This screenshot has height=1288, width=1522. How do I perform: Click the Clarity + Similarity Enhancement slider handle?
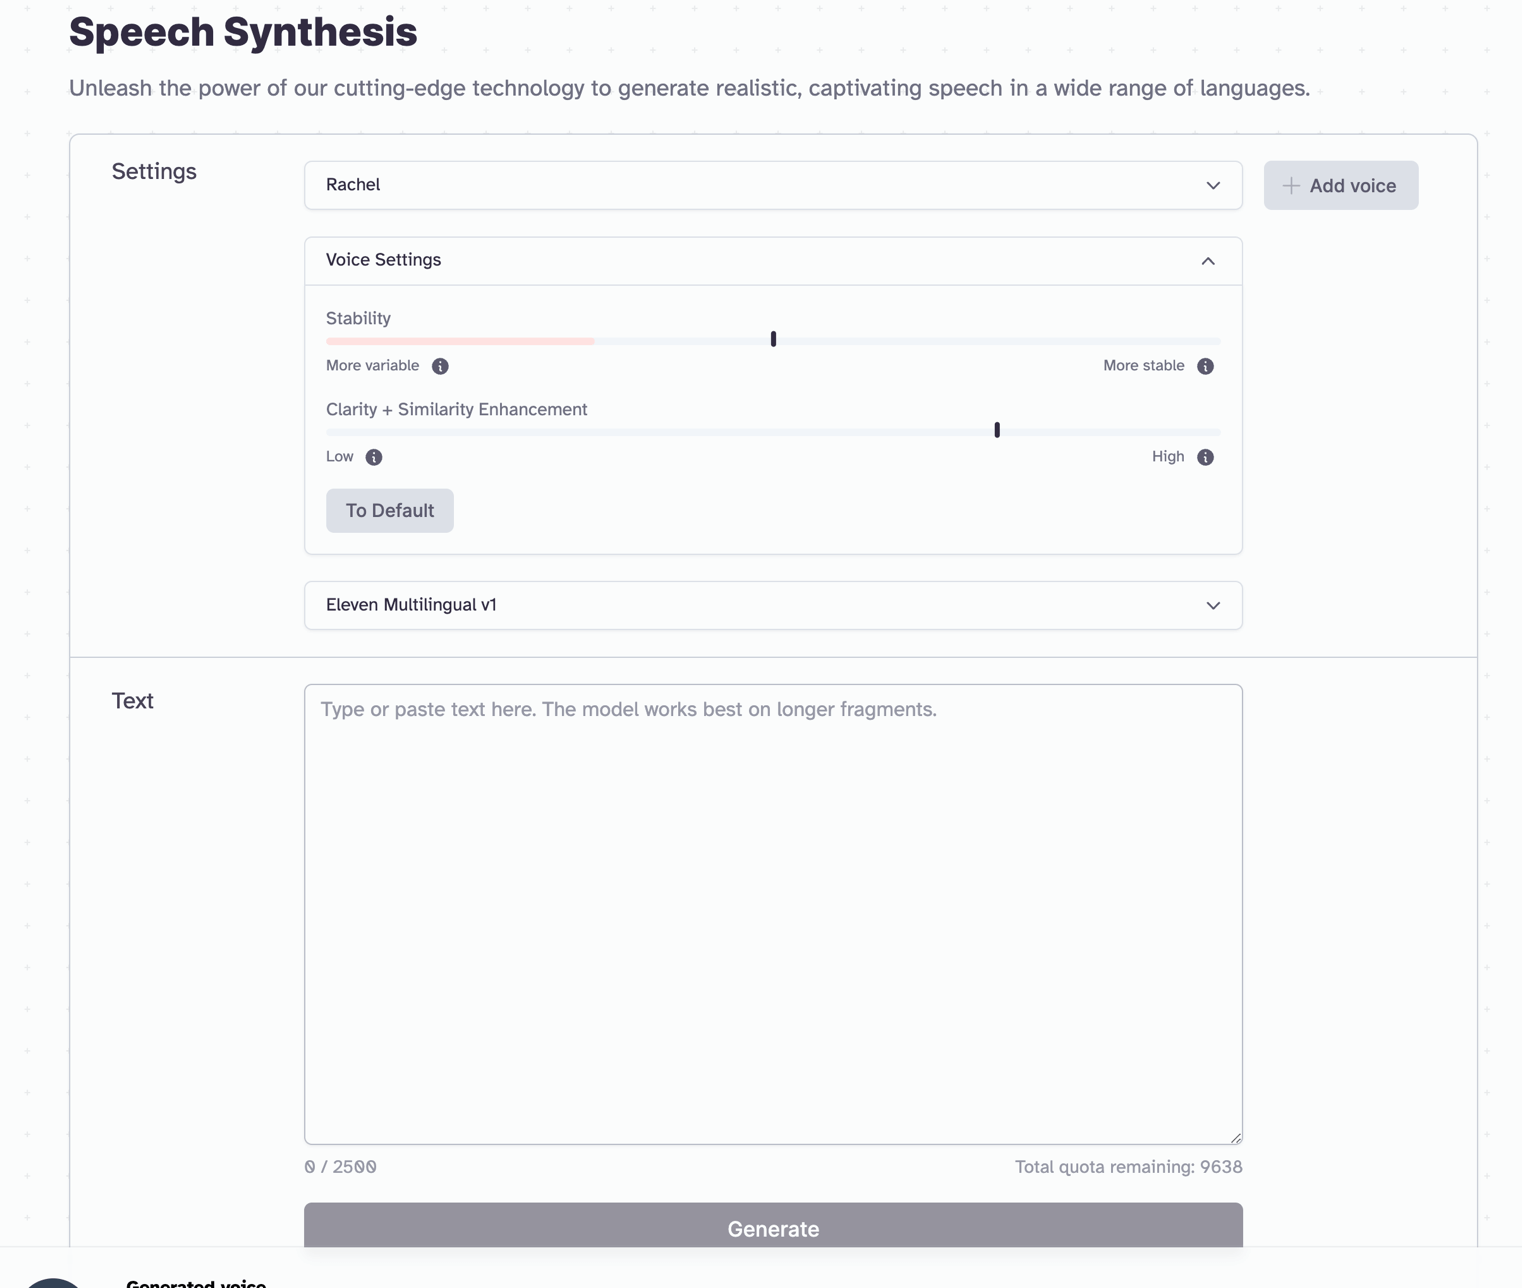click(997, 430)
